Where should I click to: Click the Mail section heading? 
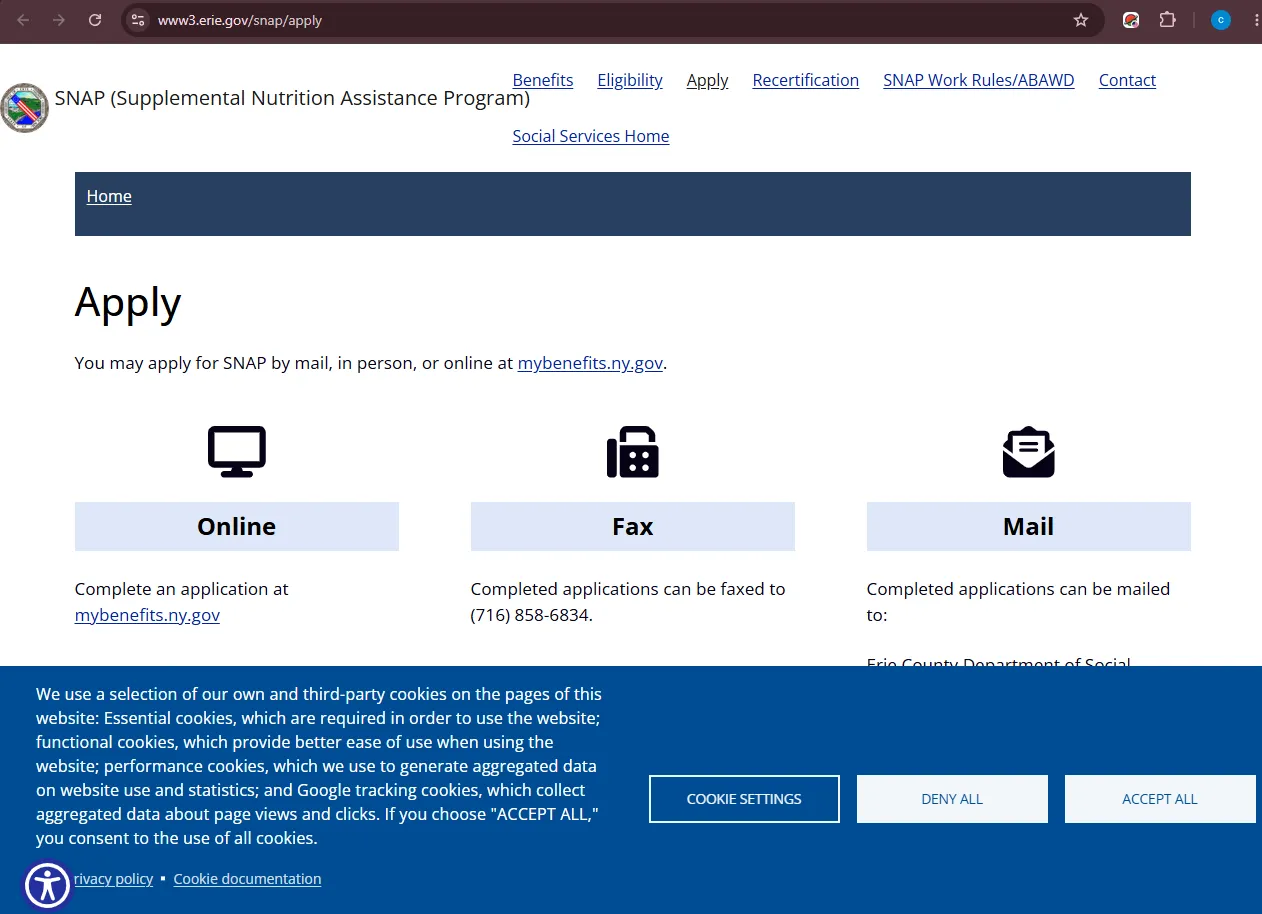(1029, 526)
